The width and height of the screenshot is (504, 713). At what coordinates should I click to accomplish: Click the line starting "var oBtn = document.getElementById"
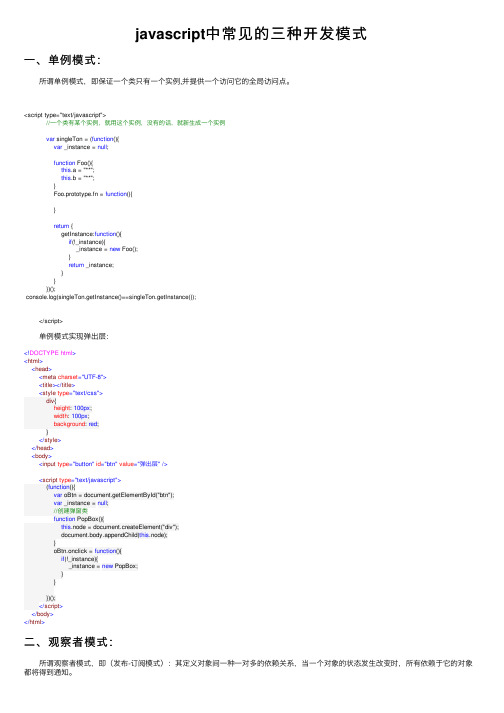[114, 495]
